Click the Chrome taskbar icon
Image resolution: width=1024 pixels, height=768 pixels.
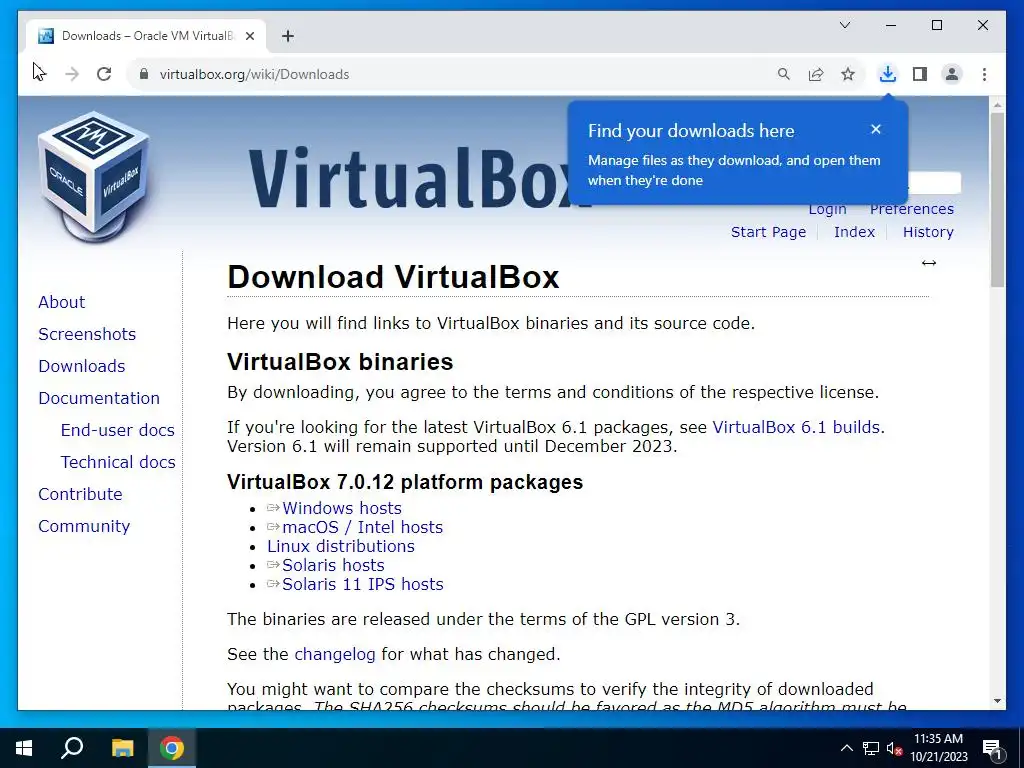point(172,748)
